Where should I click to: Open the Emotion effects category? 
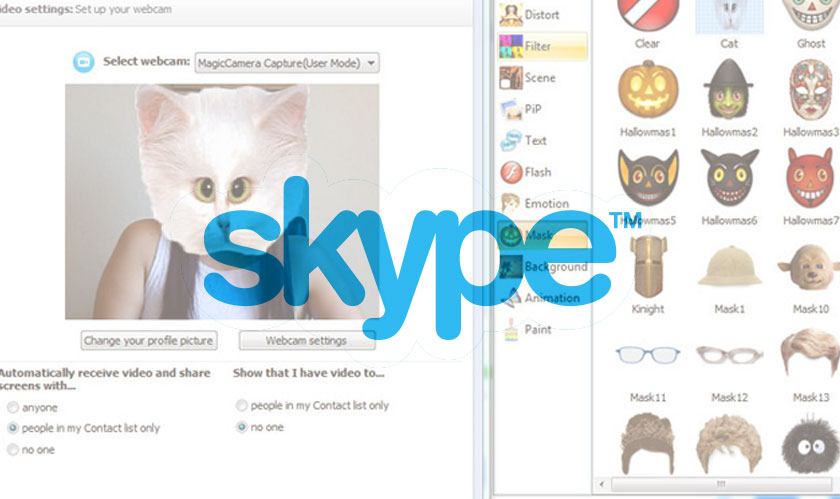click(542, 204)
